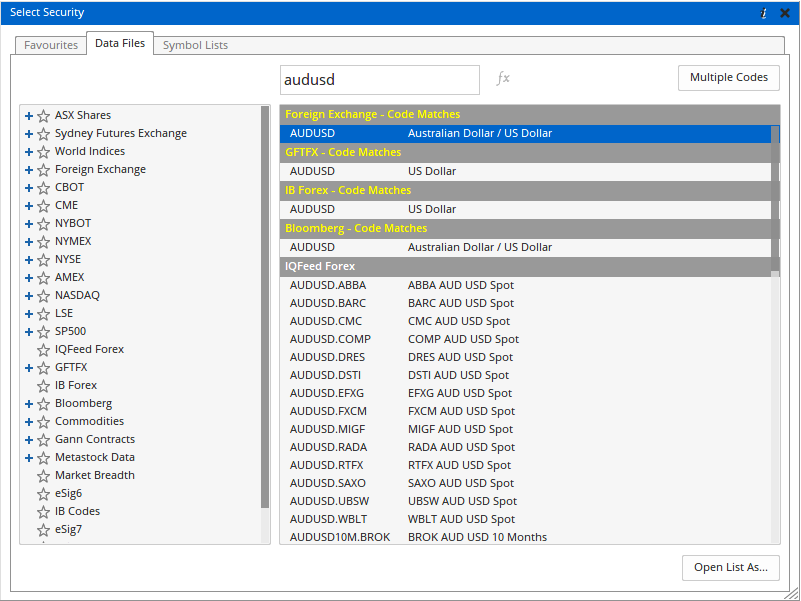
Task: Click the NYSE folder label
Action: pyautogui.click(x=68, y=259)
